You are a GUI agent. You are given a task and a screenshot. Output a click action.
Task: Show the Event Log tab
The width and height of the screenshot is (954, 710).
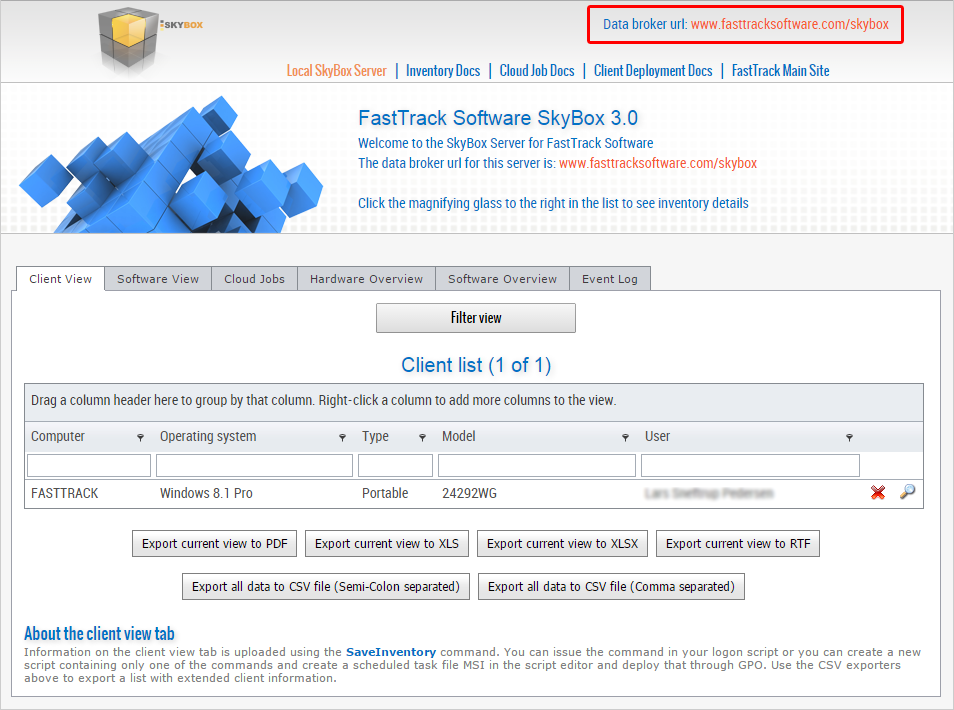click(610, 279)
